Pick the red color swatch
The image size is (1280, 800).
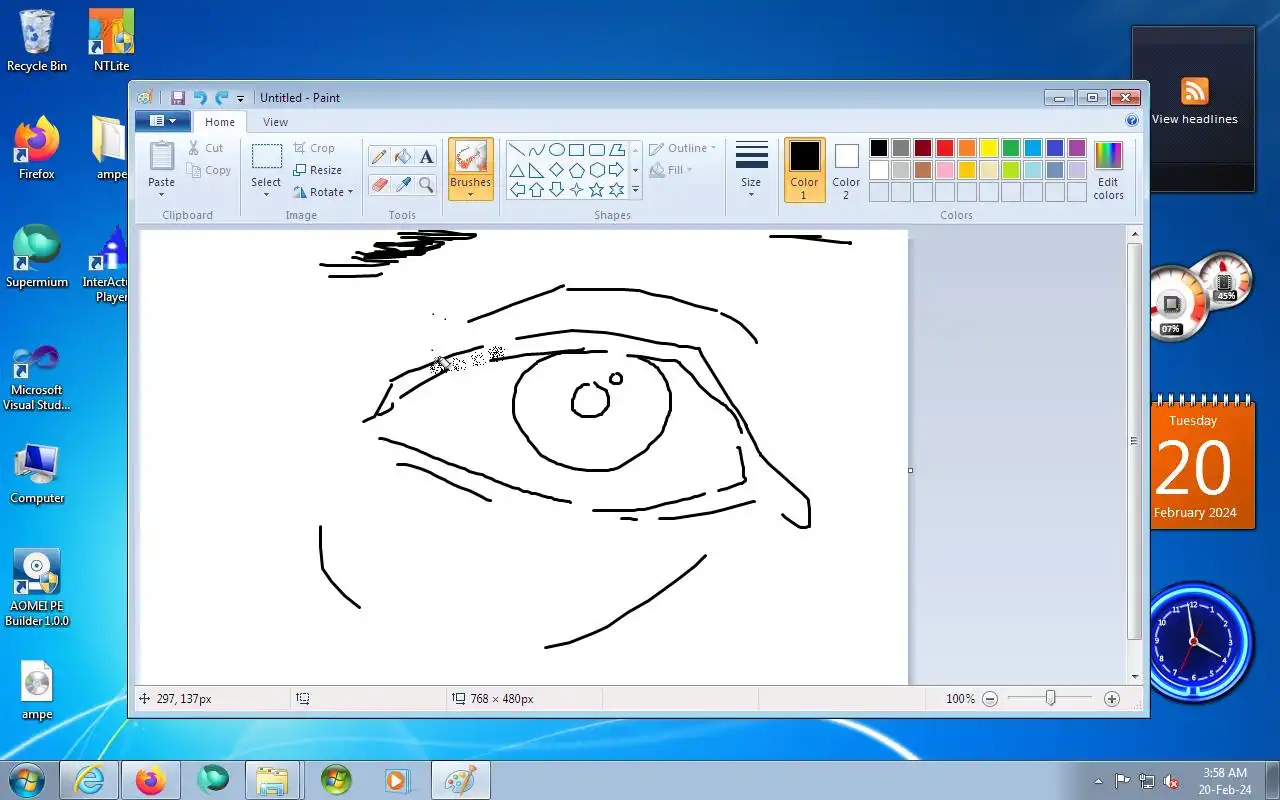click(945, 148)
